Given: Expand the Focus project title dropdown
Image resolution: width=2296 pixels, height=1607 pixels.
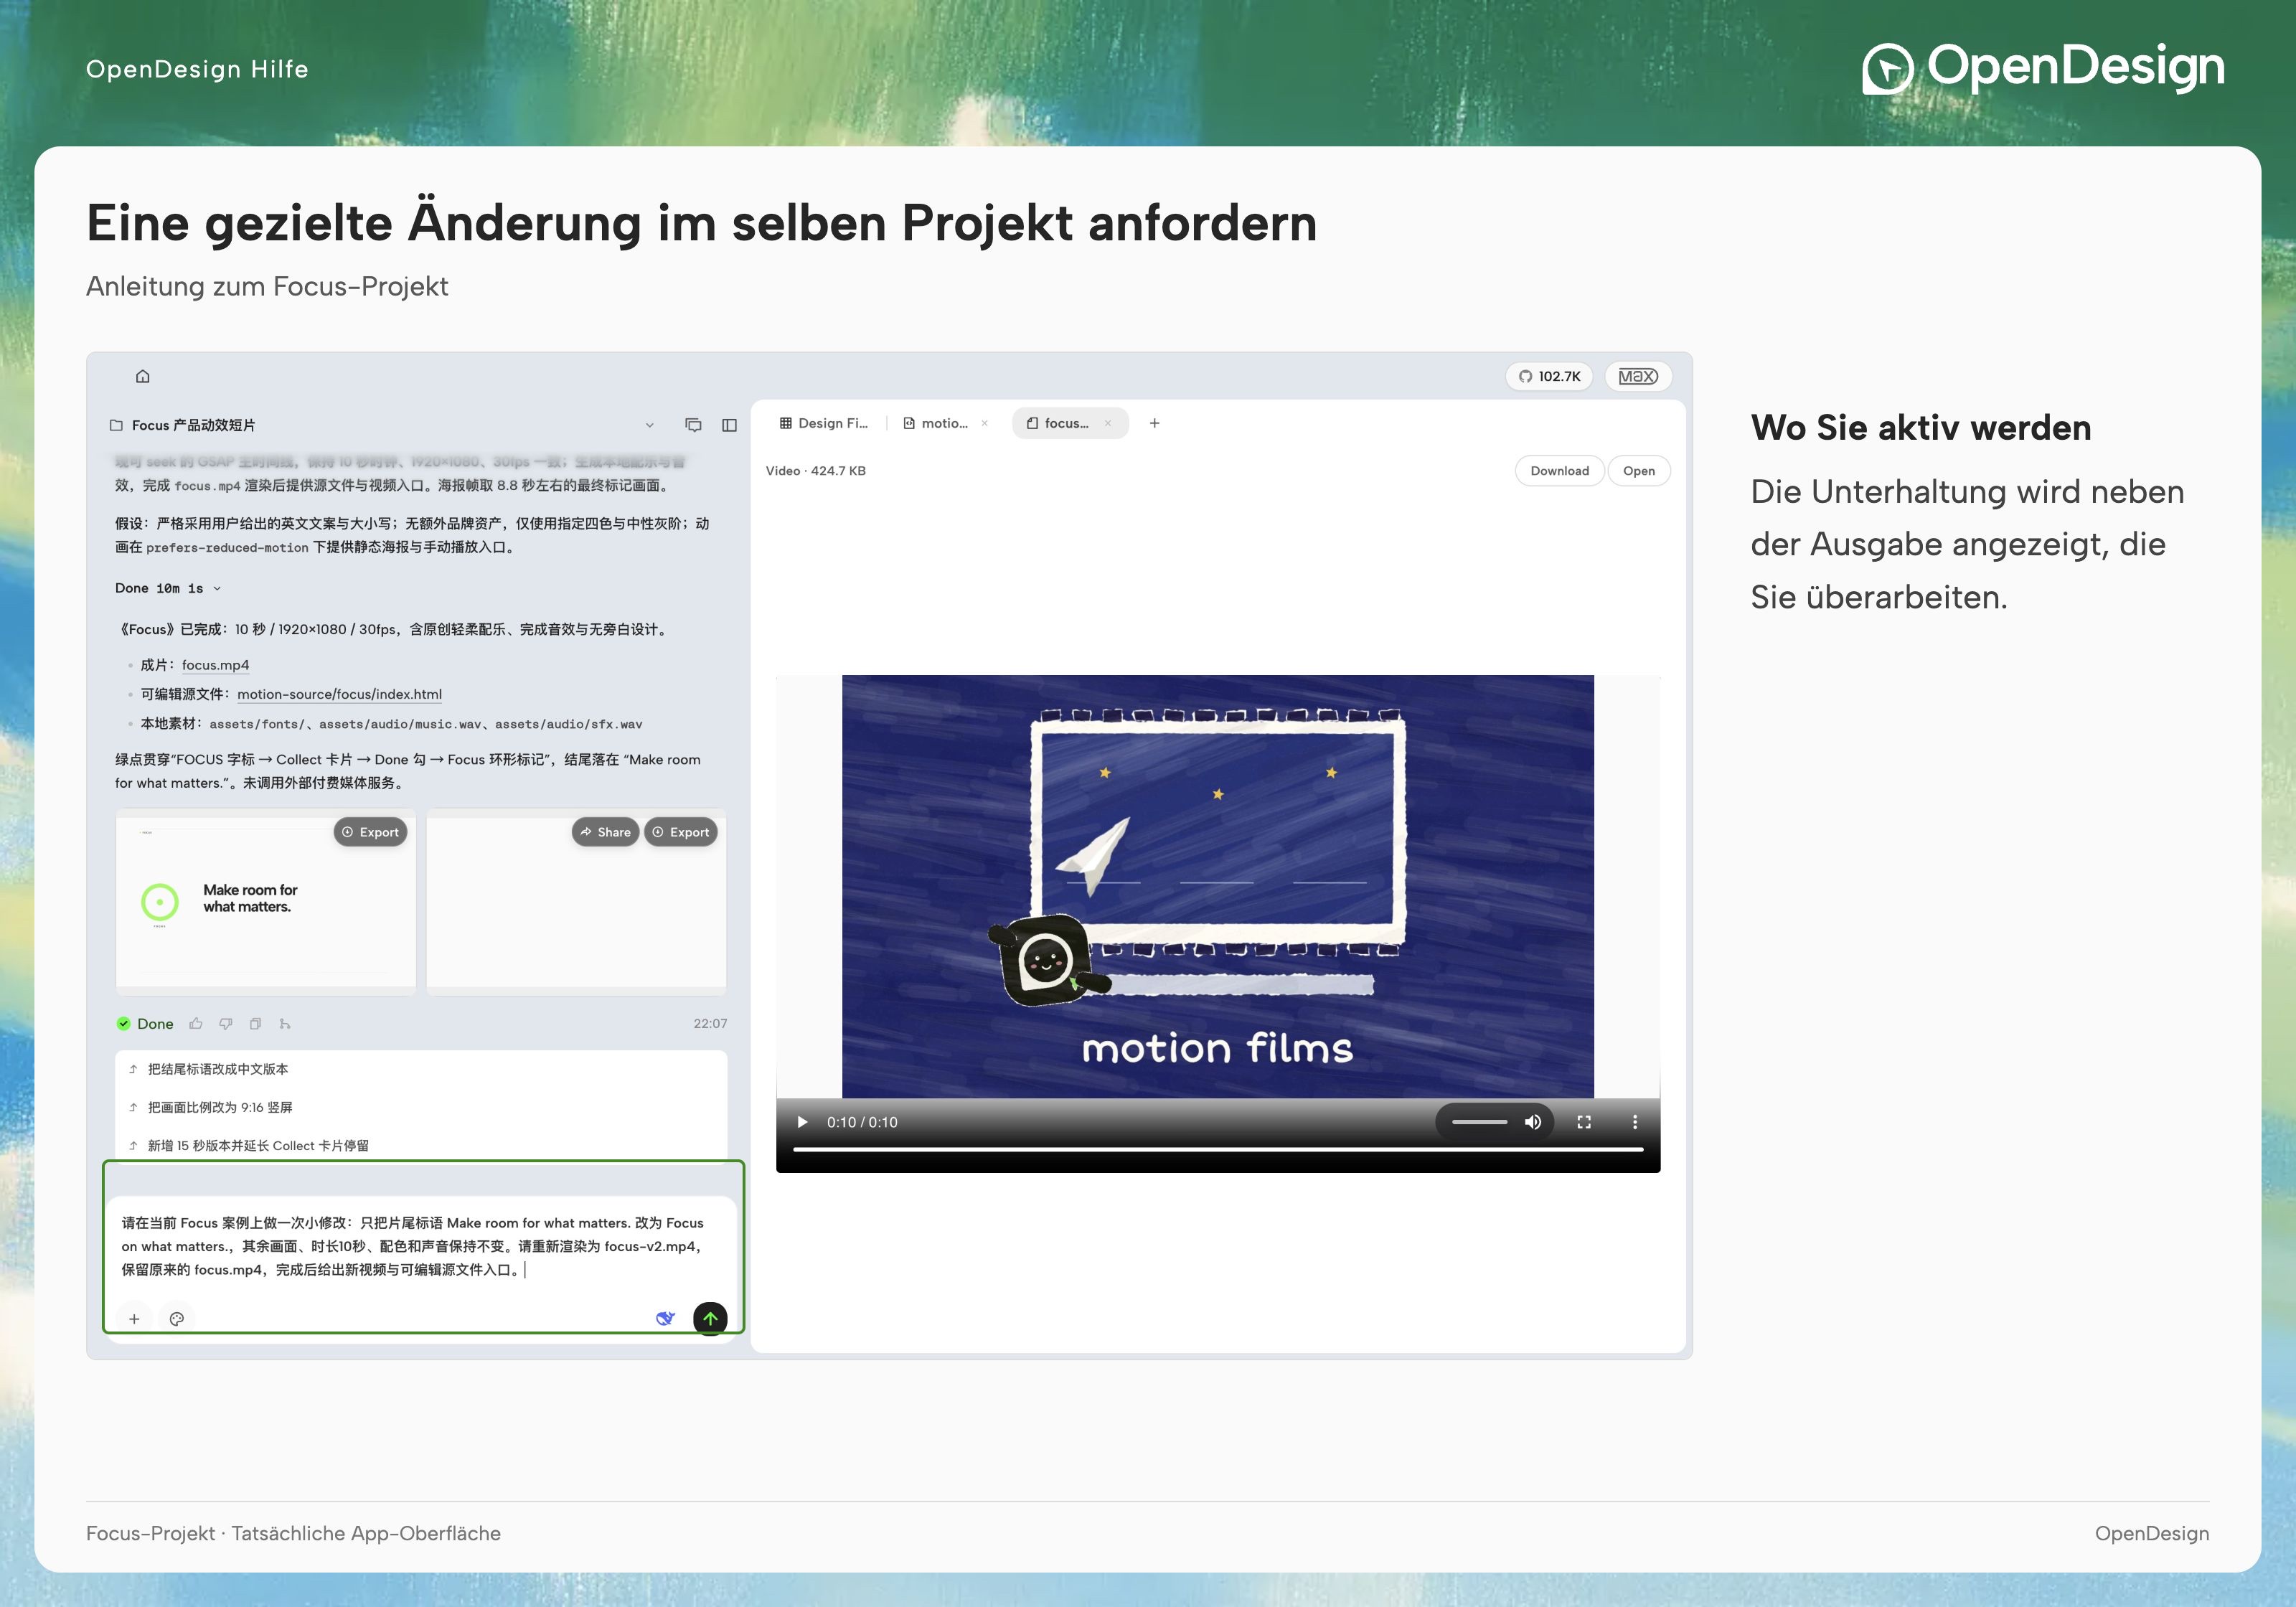Looking at the screenshot, I should (x=649, y=425).
